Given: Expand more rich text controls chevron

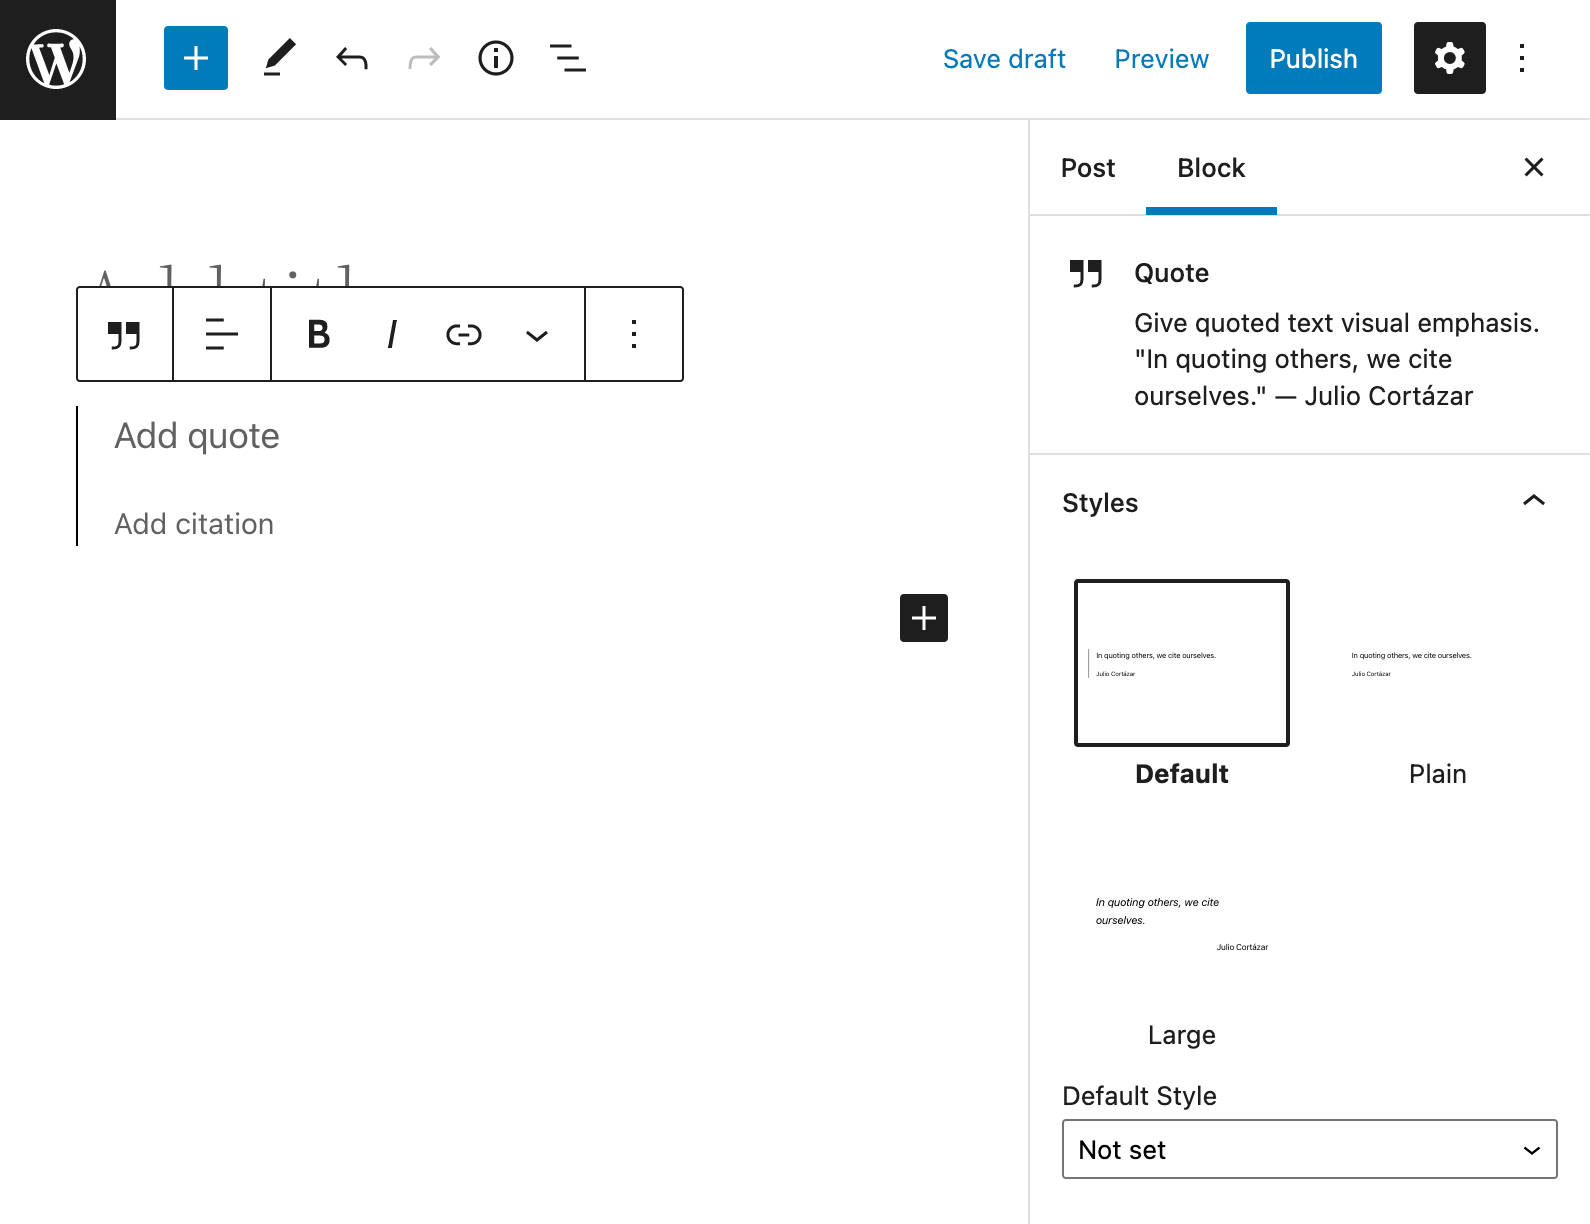Looking at the screenshot, I should (x=537, y=336).
